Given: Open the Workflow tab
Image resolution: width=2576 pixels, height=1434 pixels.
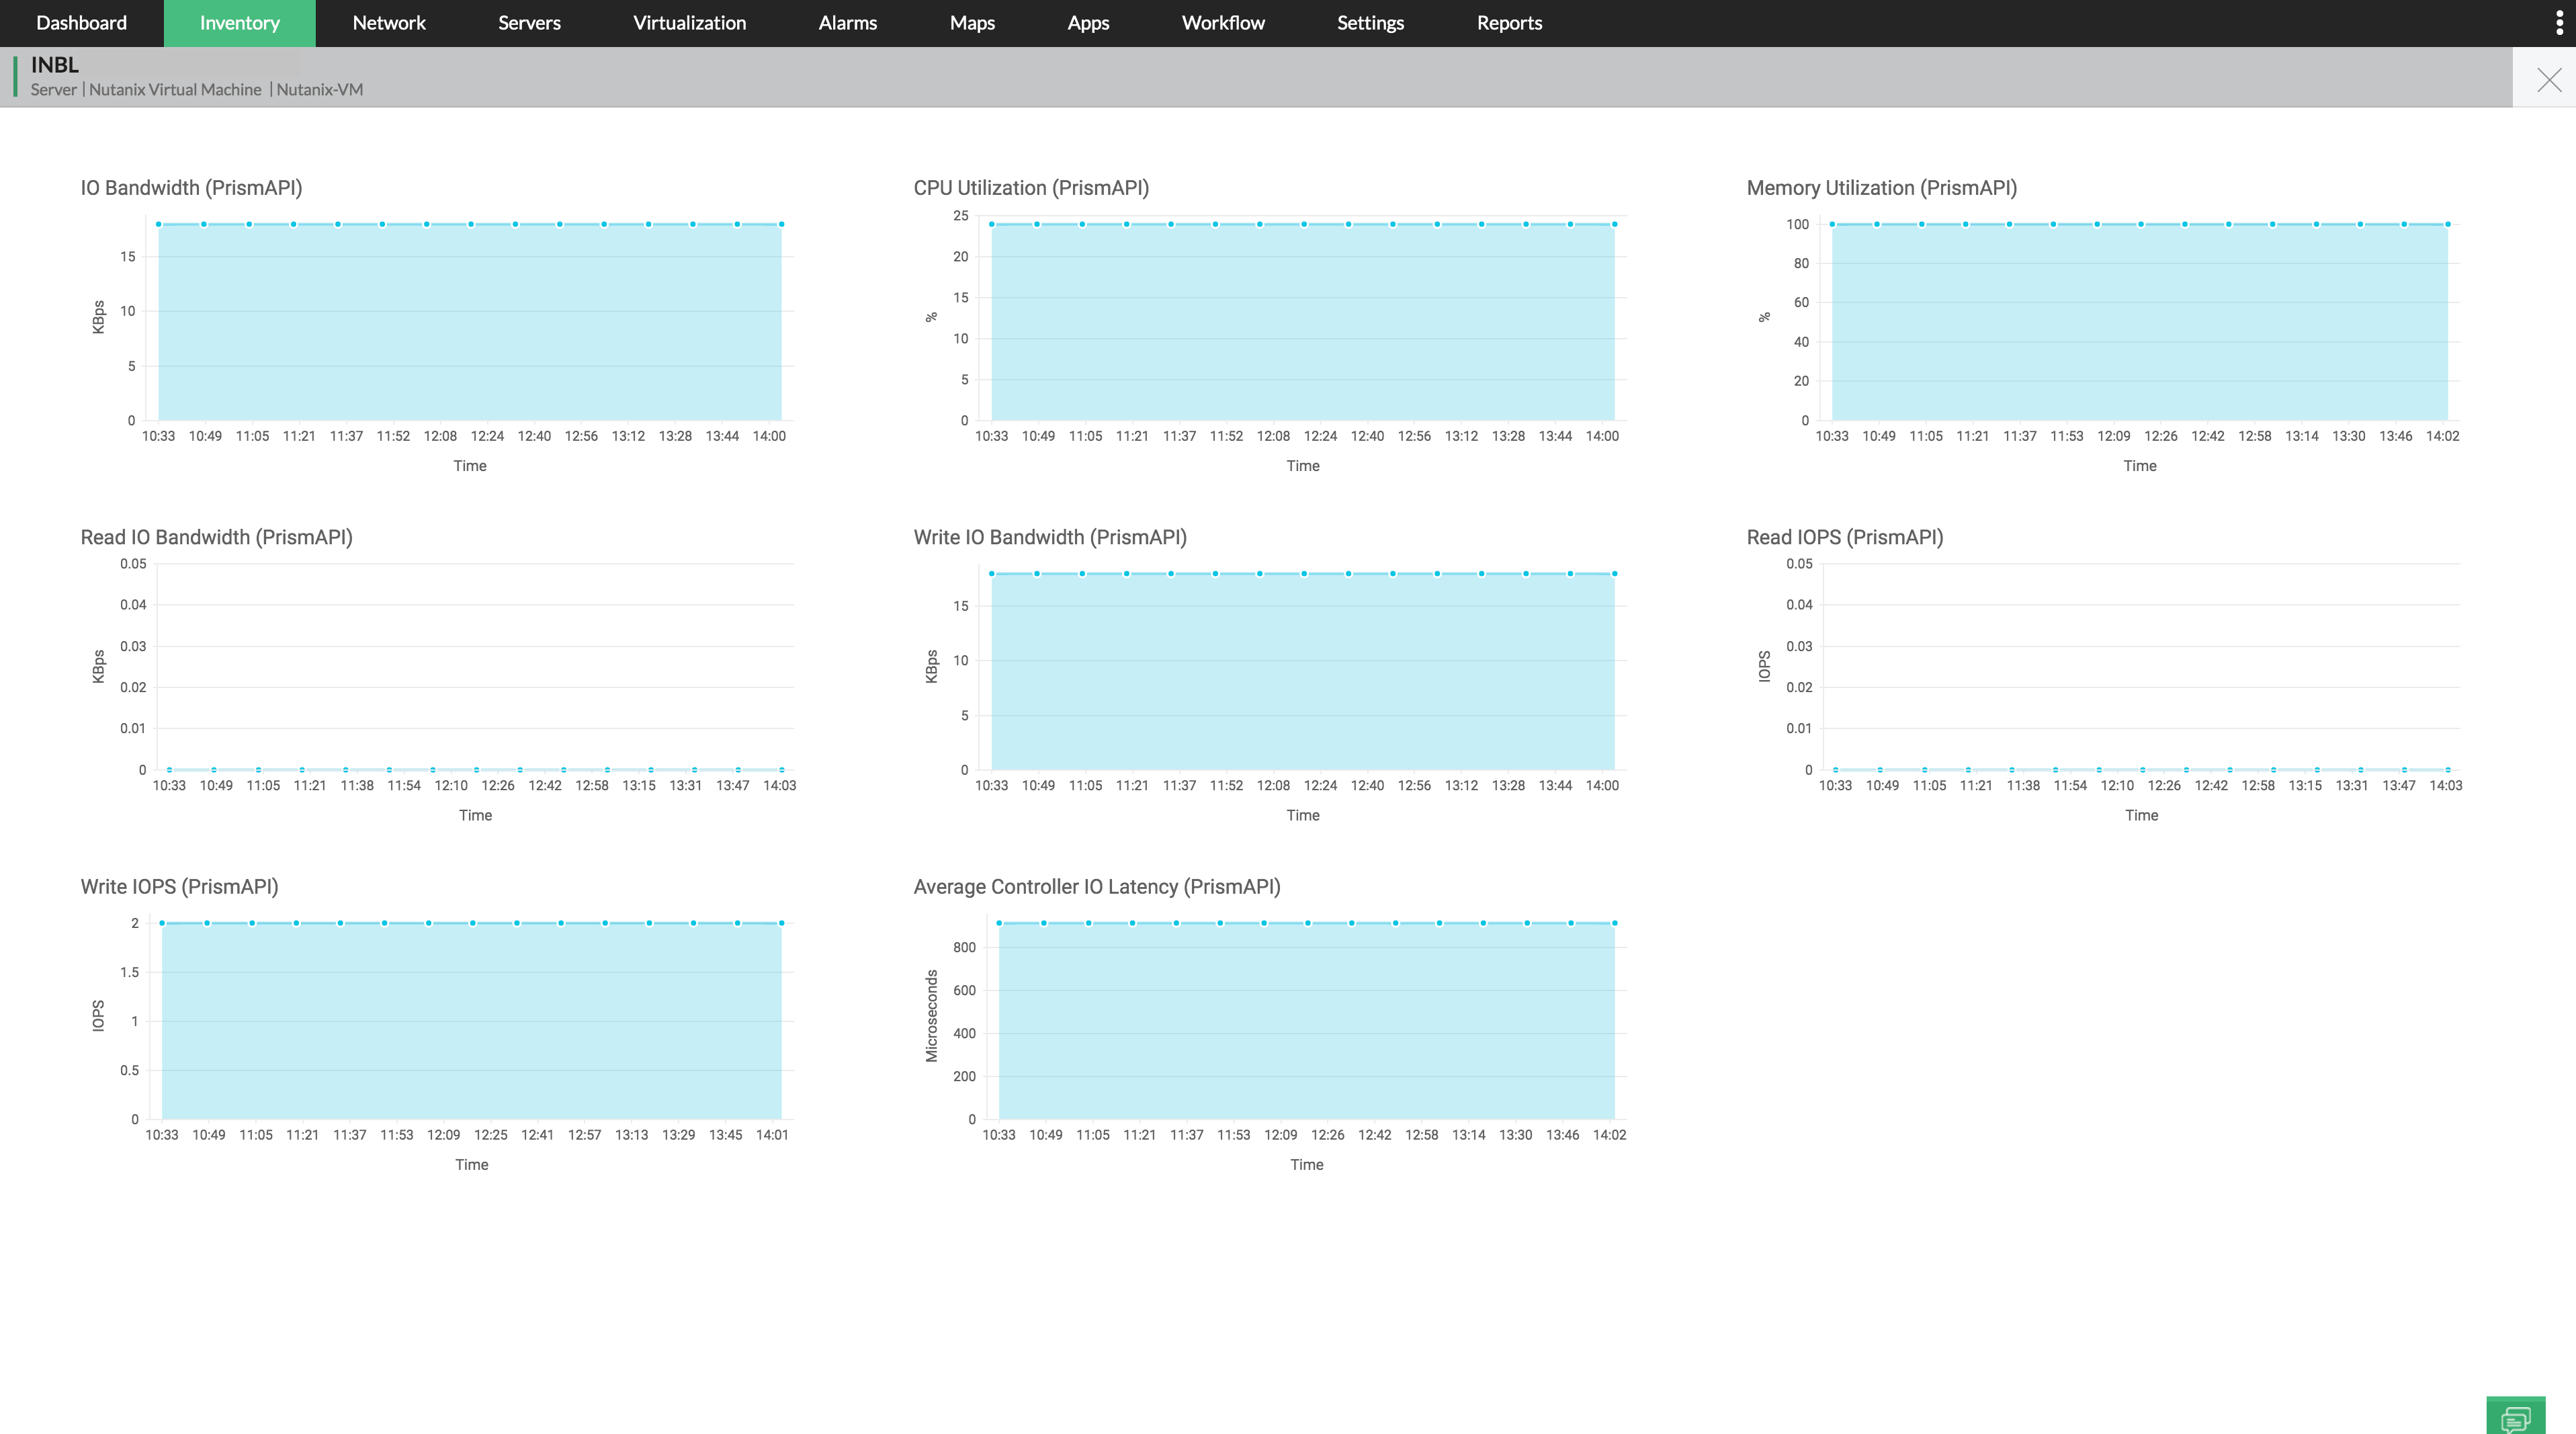Looking at the screenshot, I should [1223, 23].
